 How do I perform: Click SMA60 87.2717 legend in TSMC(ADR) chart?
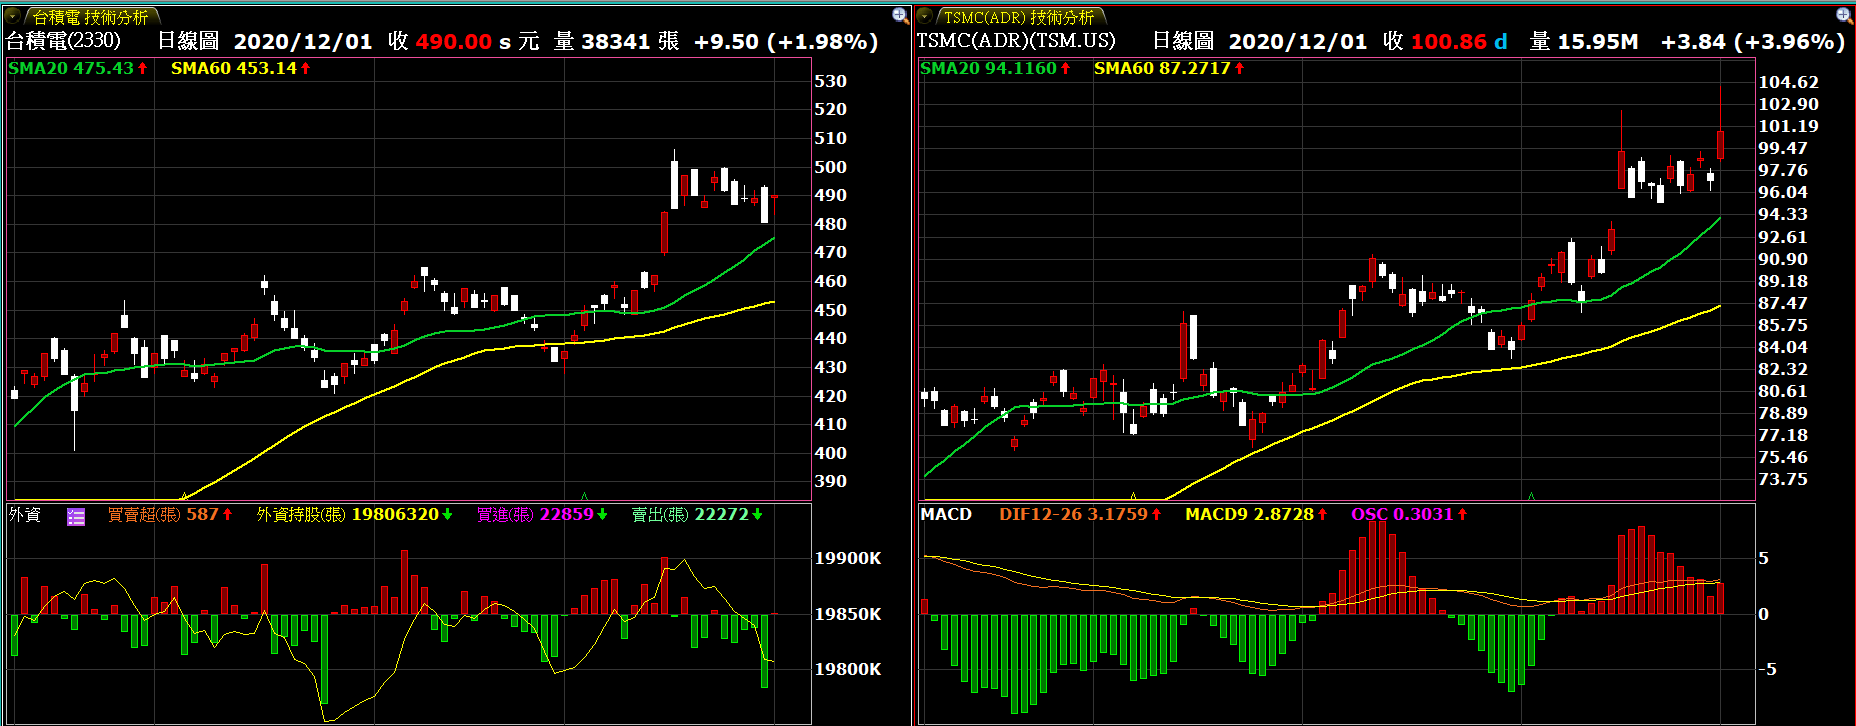1169,68
